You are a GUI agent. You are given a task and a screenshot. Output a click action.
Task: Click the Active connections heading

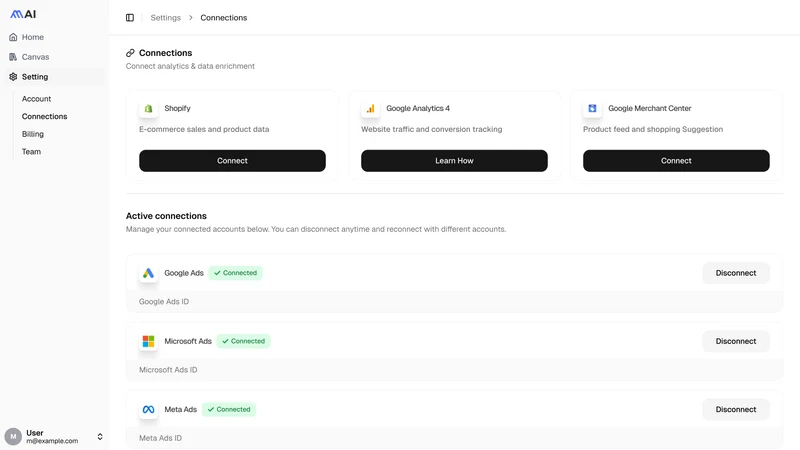point(166,216)
